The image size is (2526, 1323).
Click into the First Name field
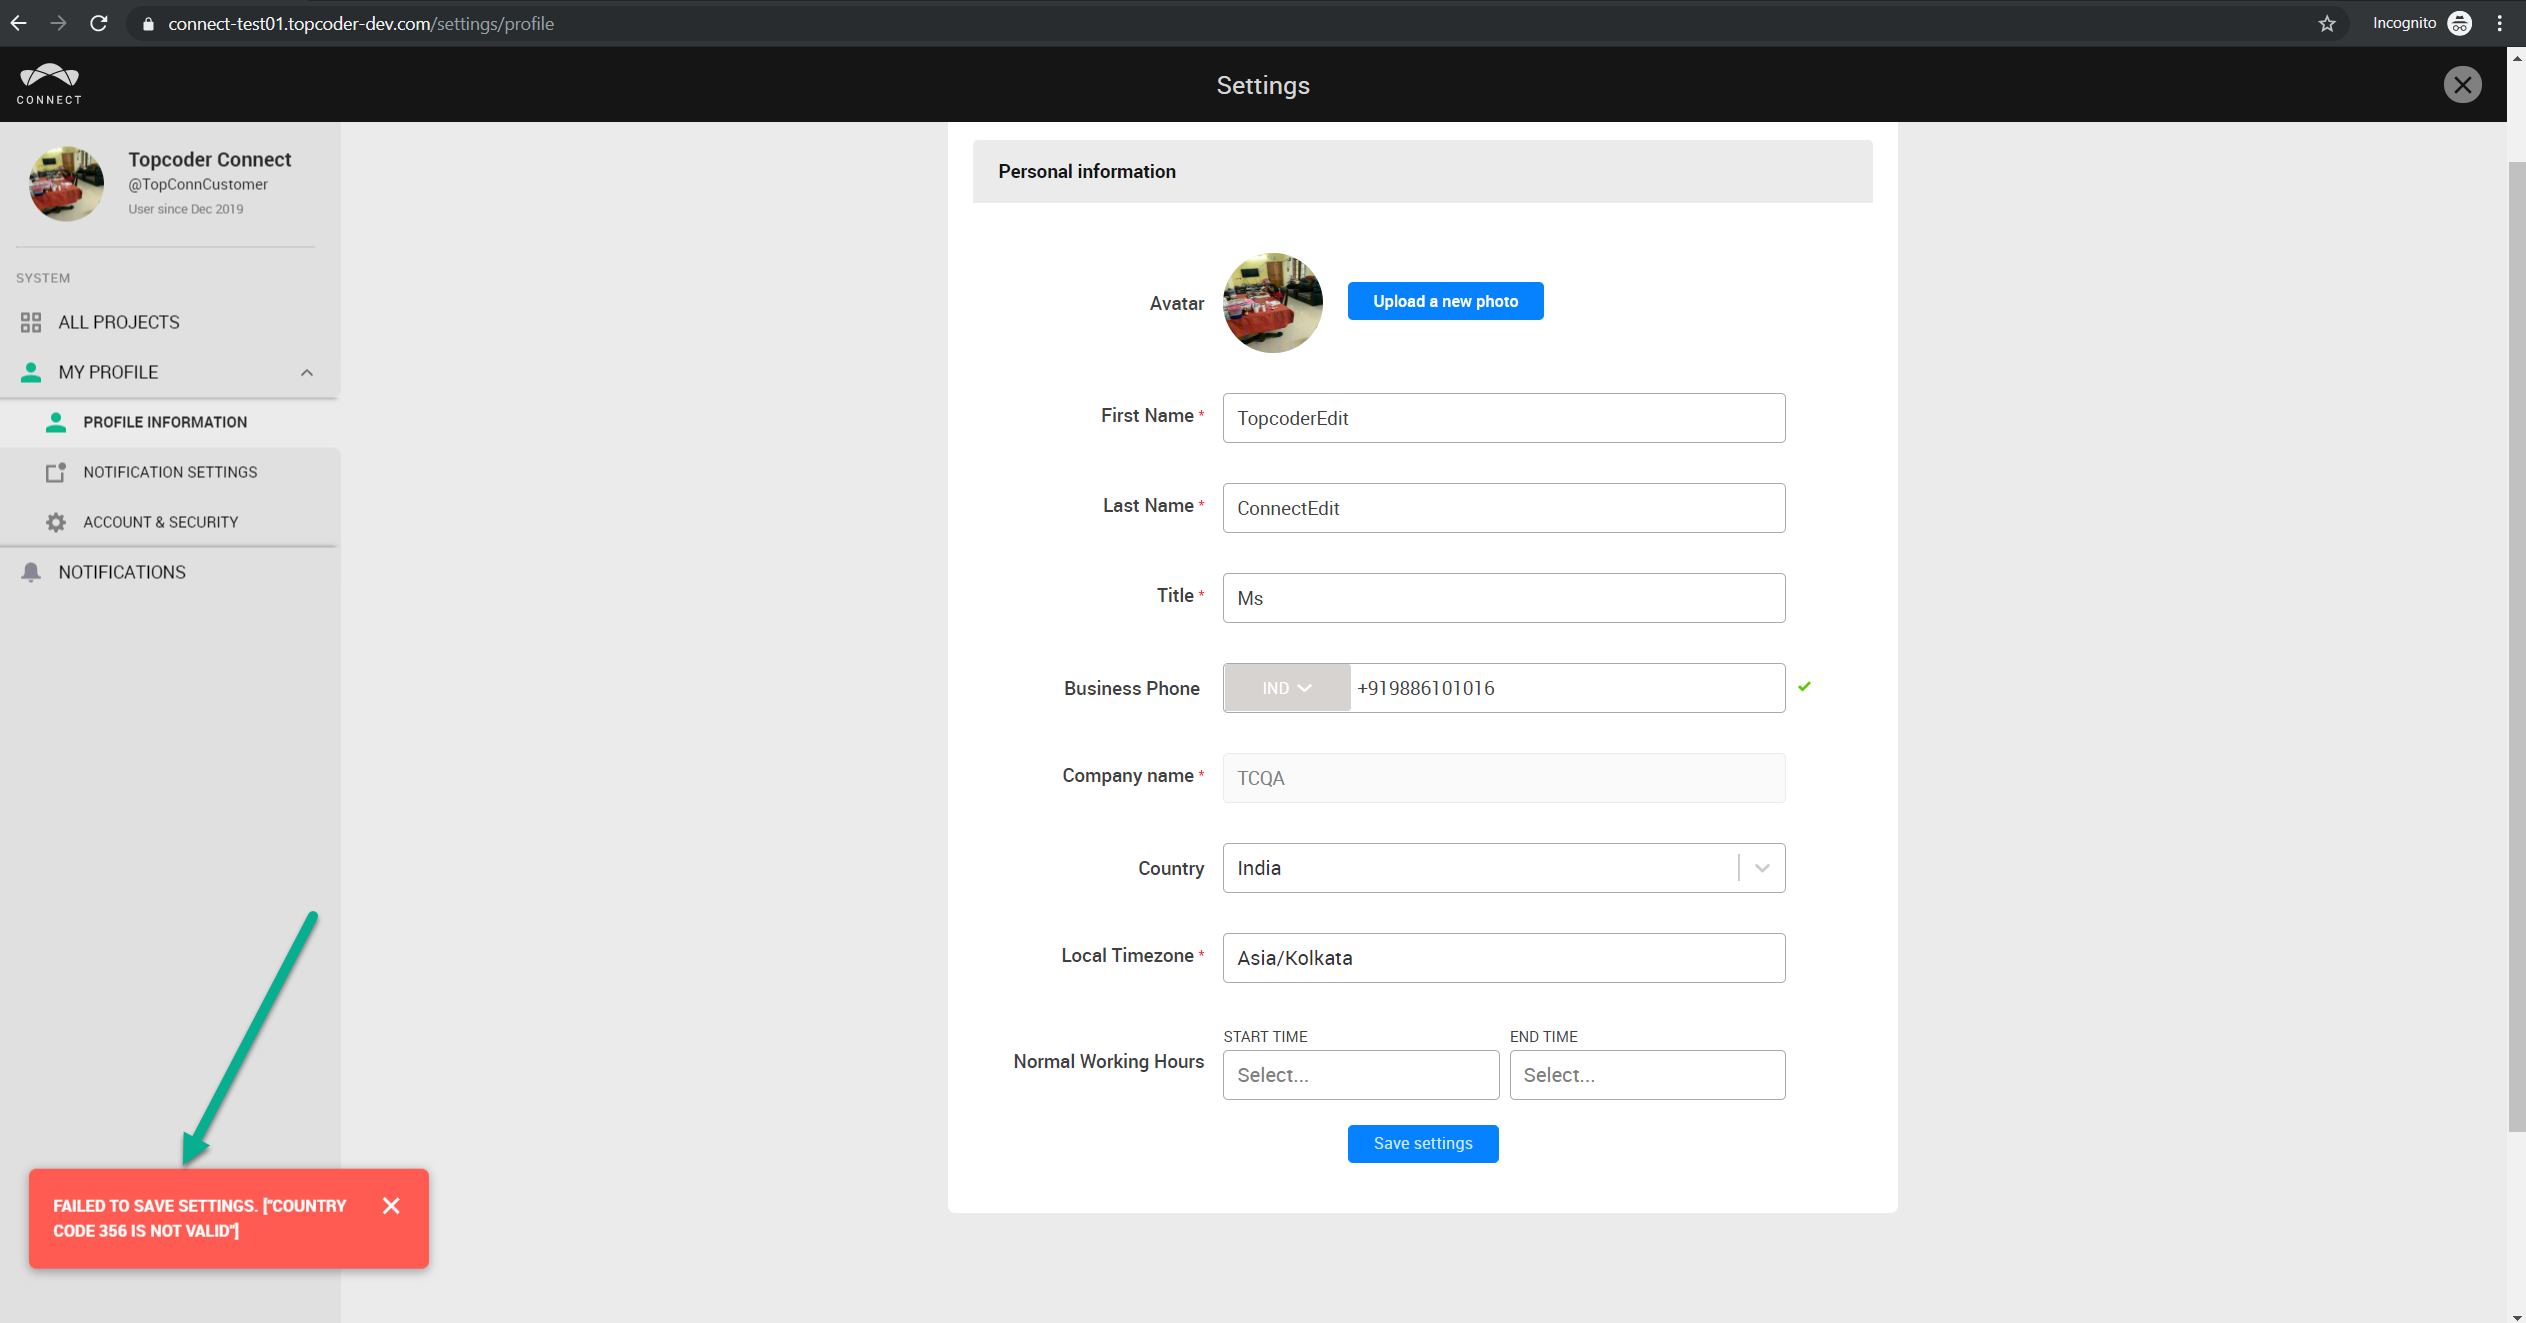[1503, 418]
